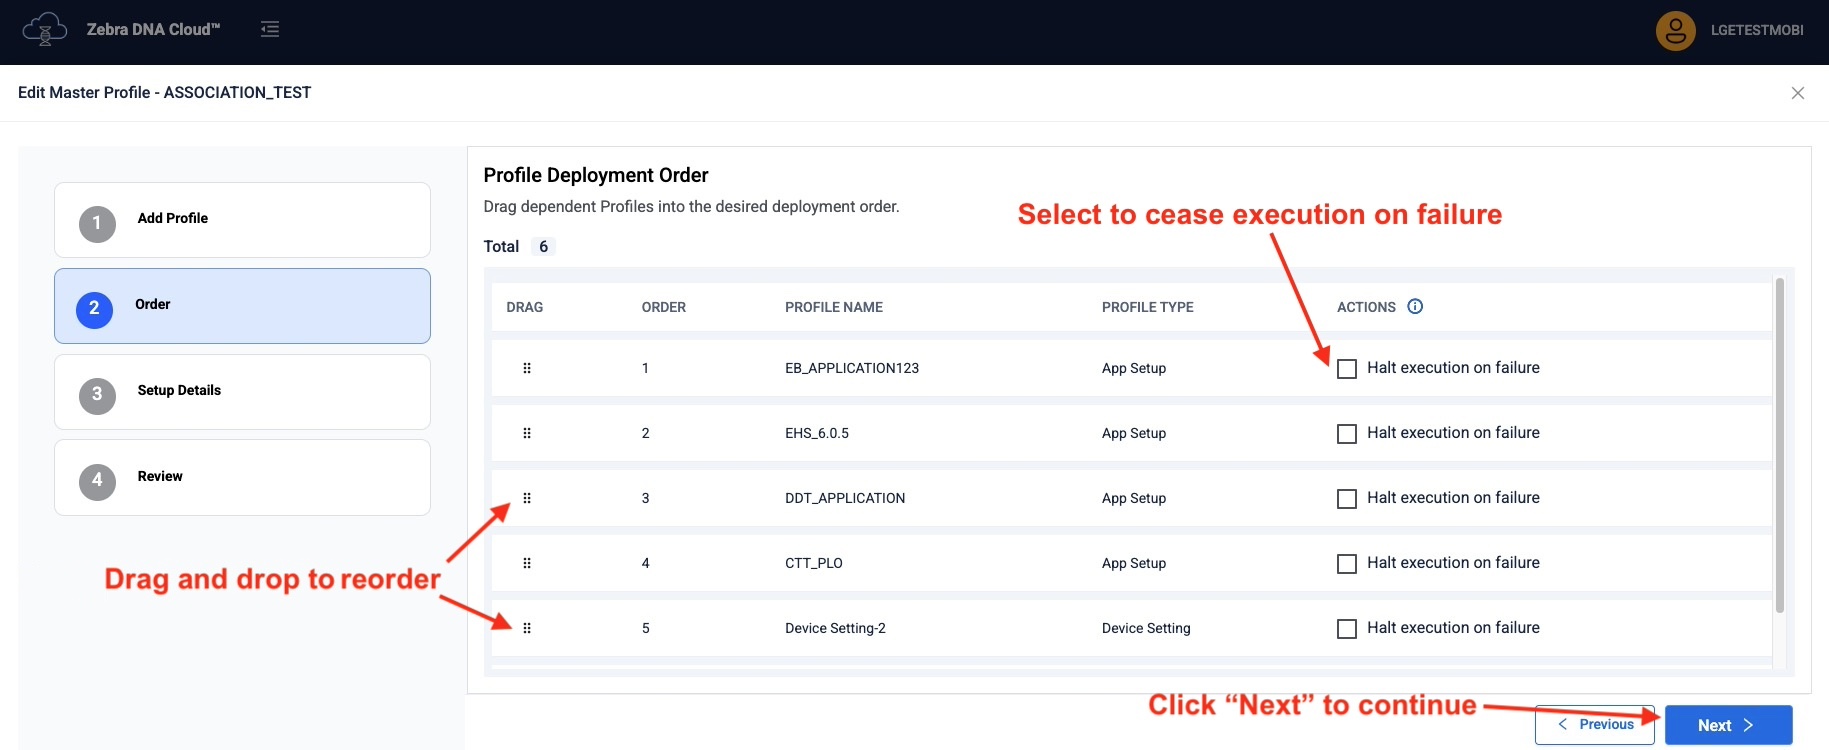Click drag handle for EHS_6.0.5 row
The image size is (1829, 750).
[527, 433]
